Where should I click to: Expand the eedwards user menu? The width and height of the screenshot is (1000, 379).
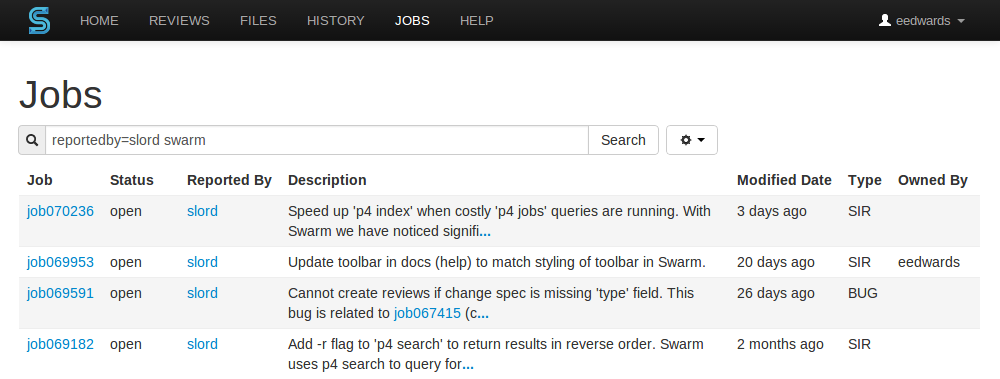tap(922, 20)
